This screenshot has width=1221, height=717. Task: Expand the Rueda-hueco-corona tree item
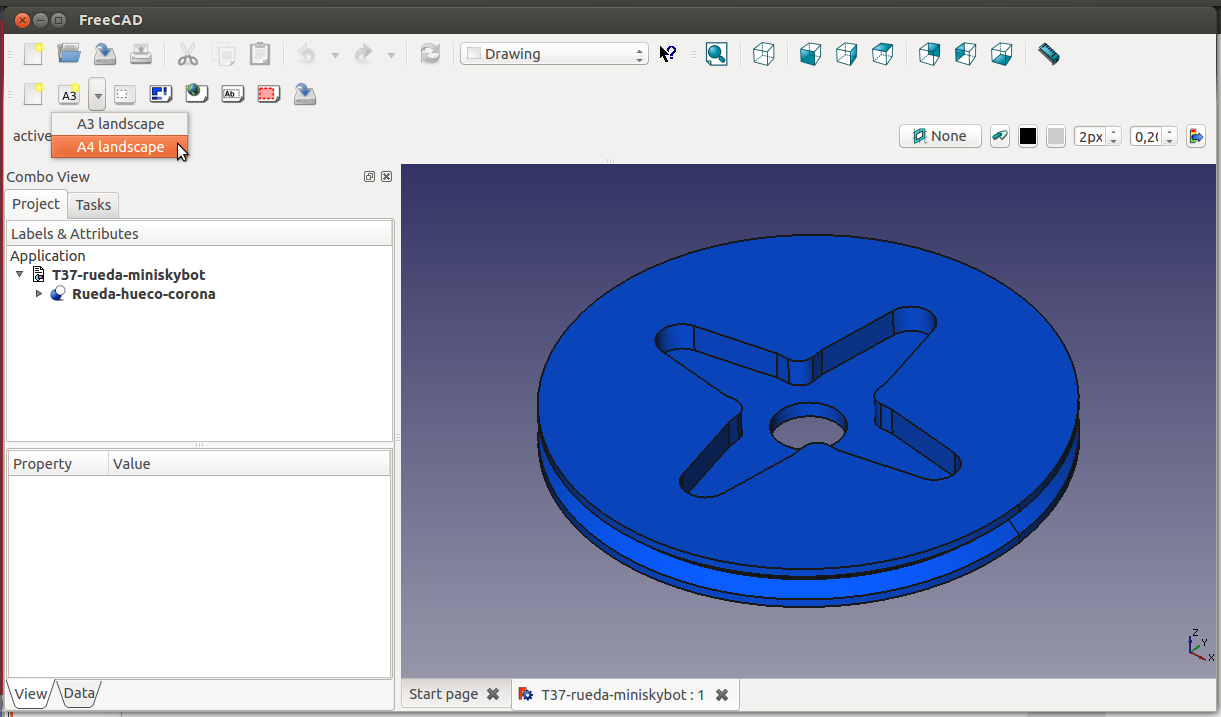click(39, 294)
